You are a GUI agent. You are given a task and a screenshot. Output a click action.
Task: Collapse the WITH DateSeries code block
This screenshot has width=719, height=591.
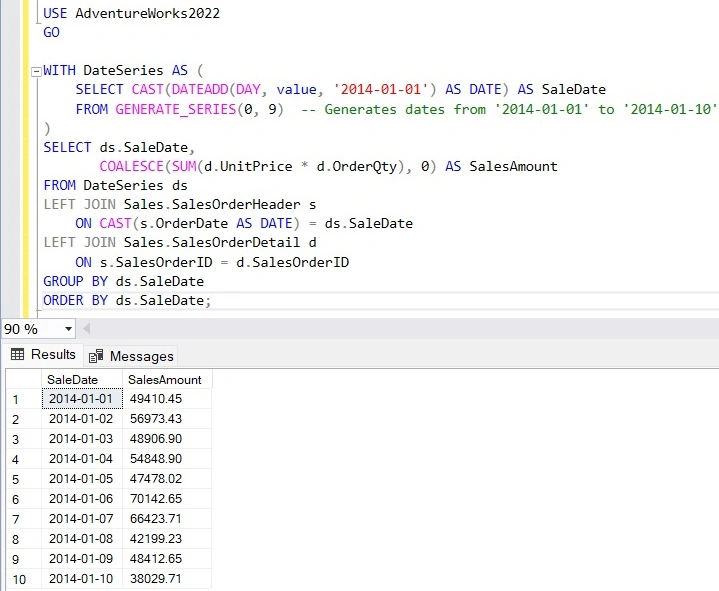(x=36, y=72)
